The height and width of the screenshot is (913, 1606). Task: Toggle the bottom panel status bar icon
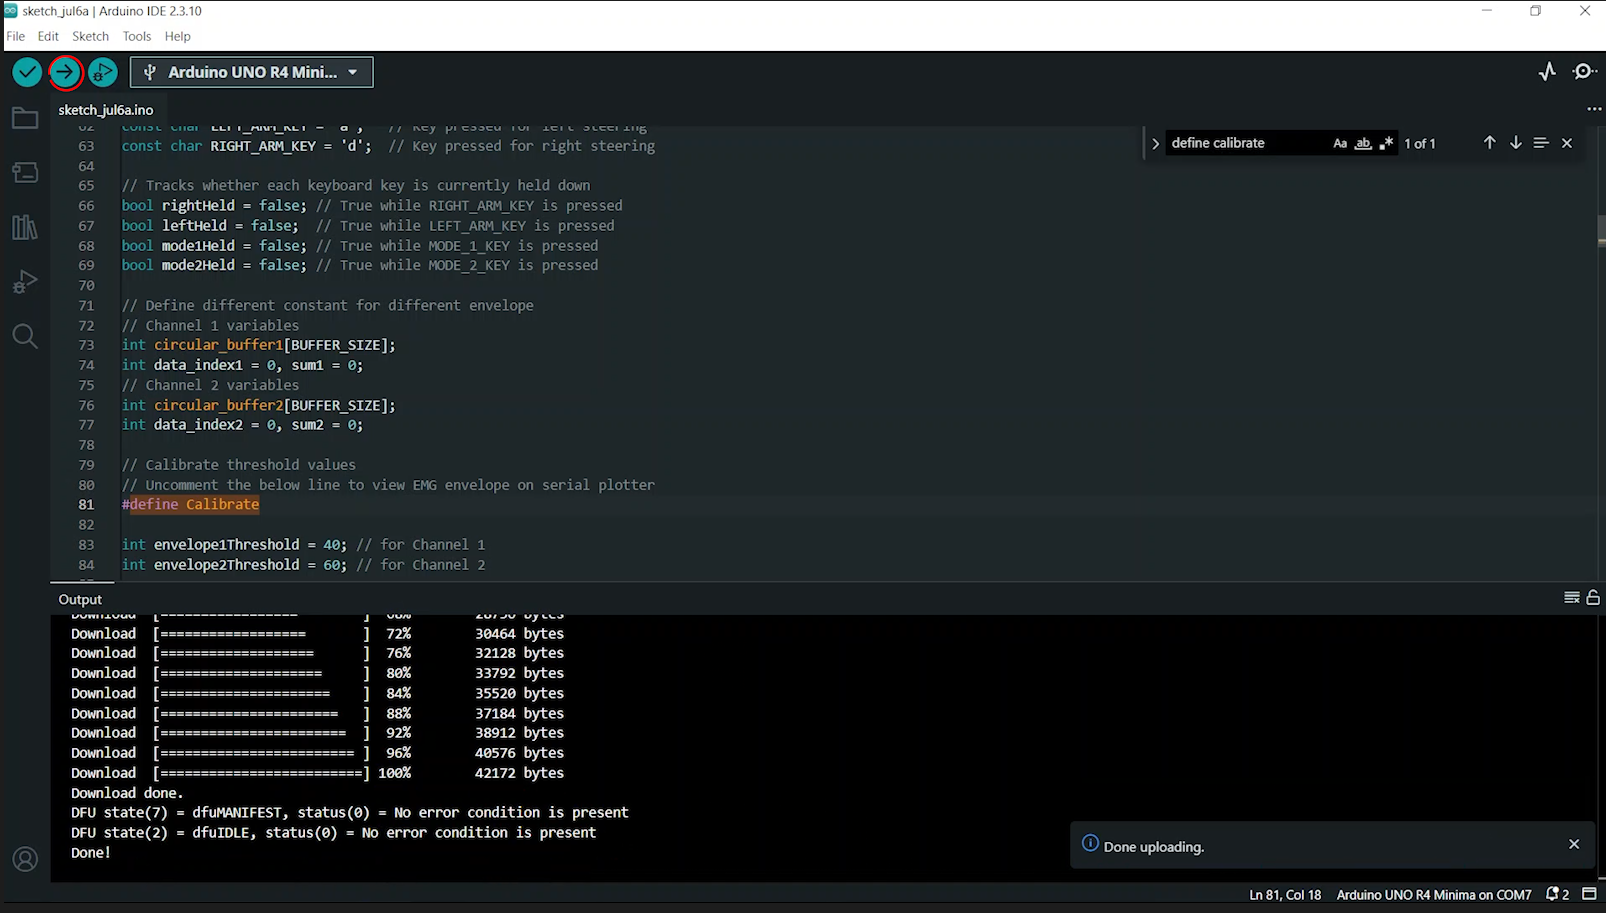1589,895
